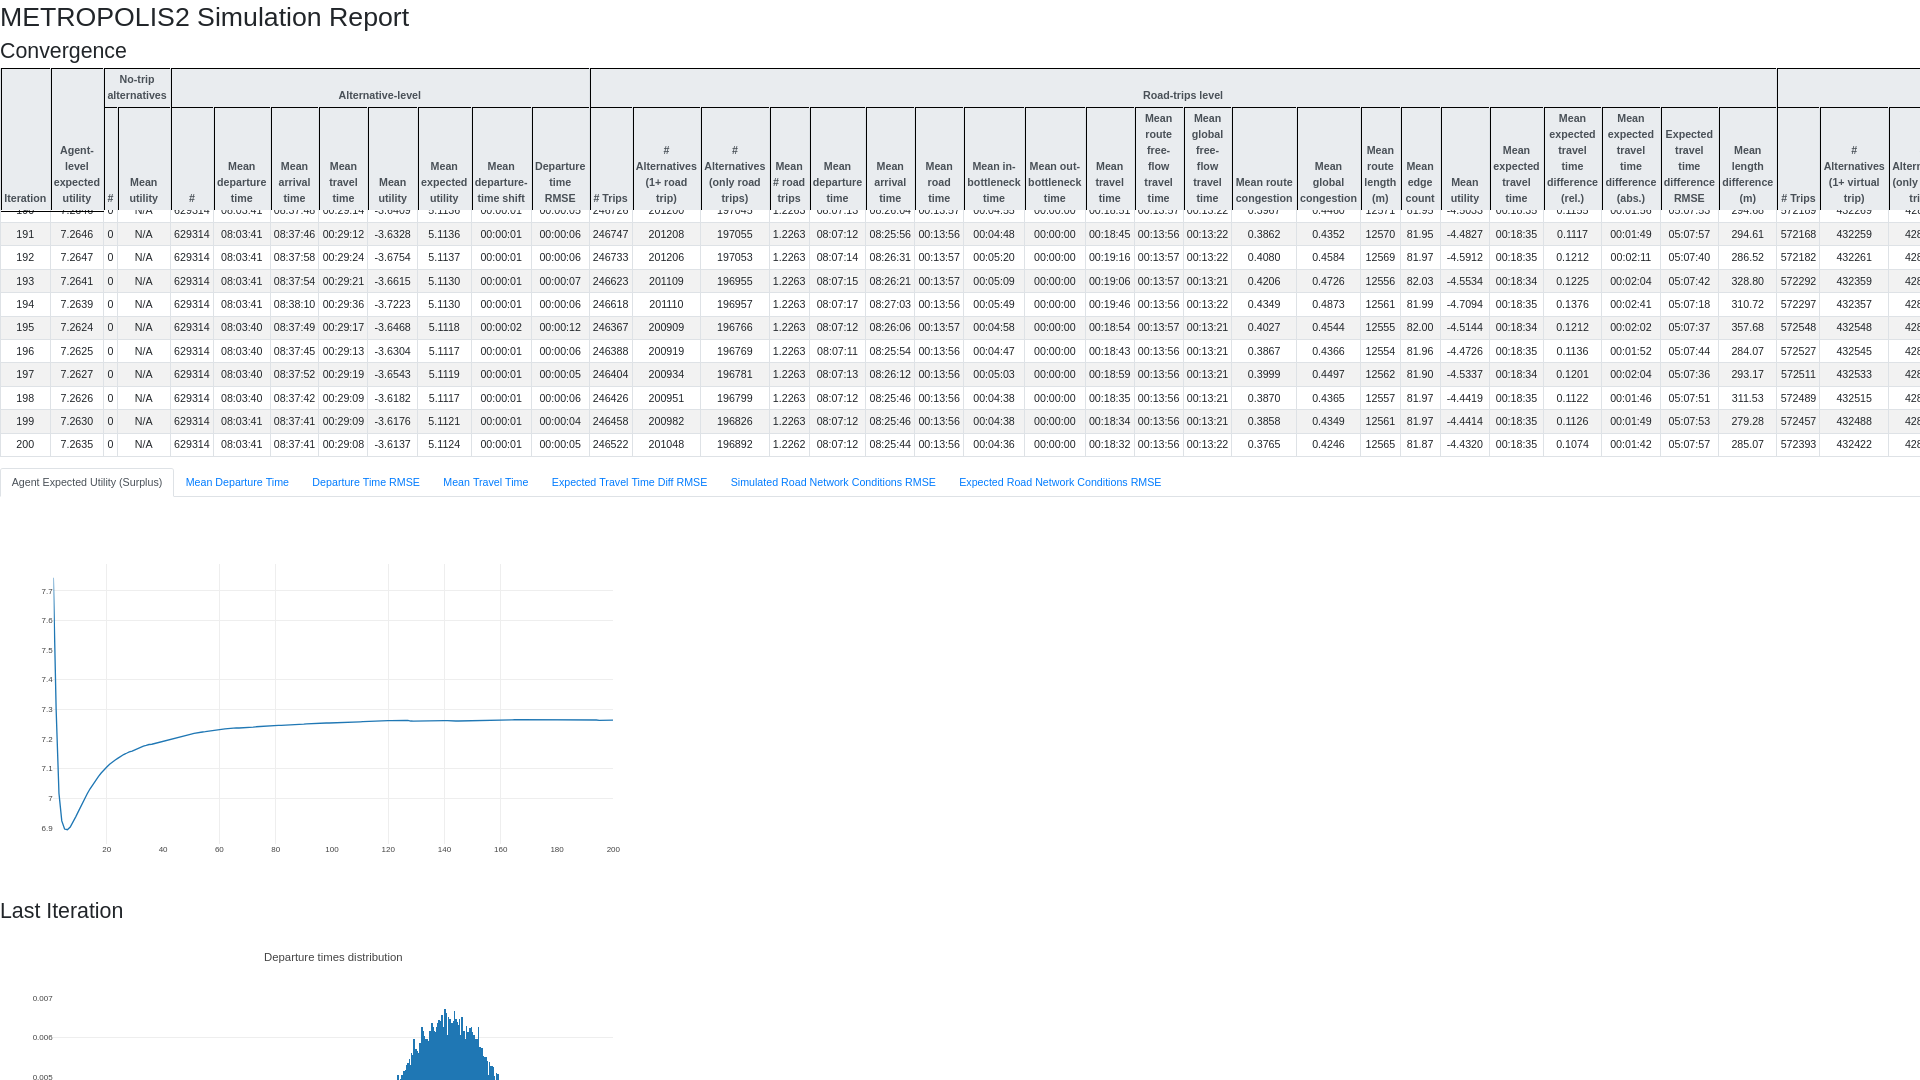Click the utility curve minimum point
The width and height of the screenshot is (1920, 1080).
pyautogui.click(x=67, y=829)
